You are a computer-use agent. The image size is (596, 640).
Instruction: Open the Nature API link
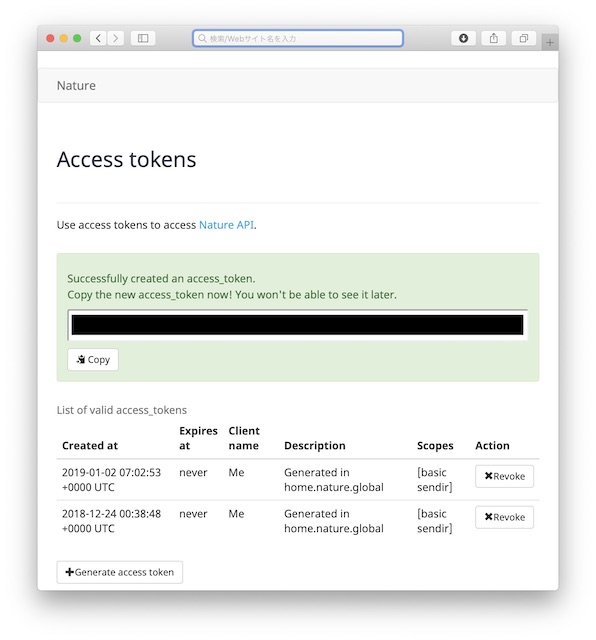226,225
